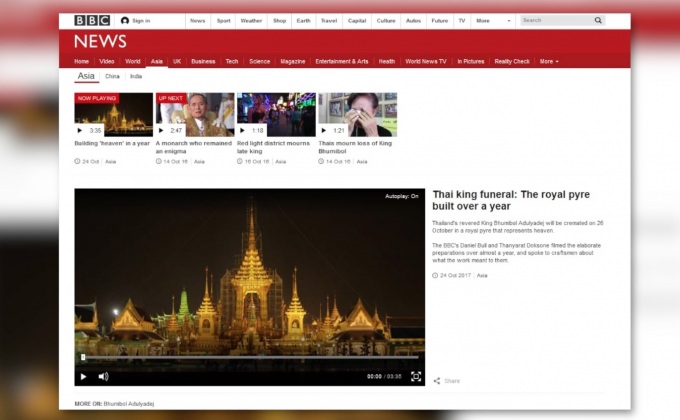Mute the video with speaker icon
Image resolution: width=680 pixels, height=420 pixels.
coord(103,377)
